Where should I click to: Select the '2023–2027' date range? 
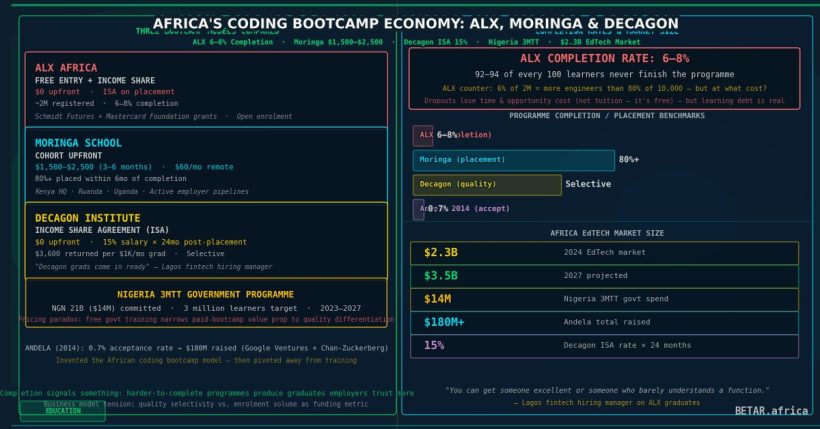tap(340, 309)
